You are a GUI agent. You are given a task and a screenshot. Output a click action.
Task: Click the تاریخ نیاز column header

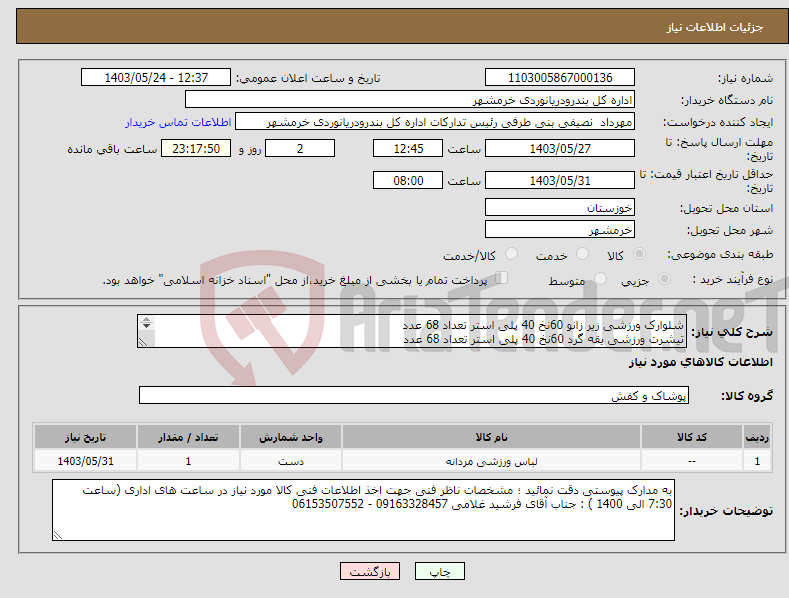coord(86,437)
